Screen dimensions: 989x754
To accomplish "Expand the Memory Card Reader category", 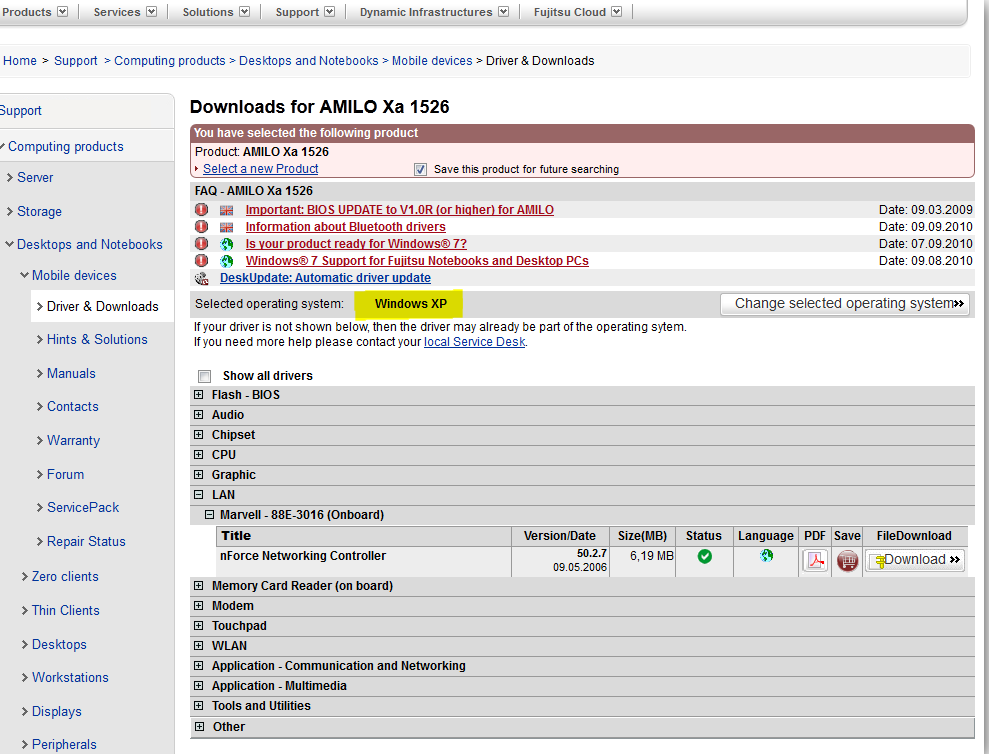I will (199, 586).
